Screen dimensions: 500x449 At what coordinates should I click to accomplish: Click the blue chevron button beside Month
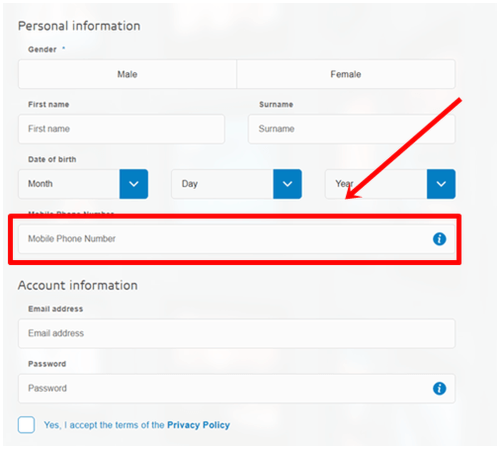134,184
